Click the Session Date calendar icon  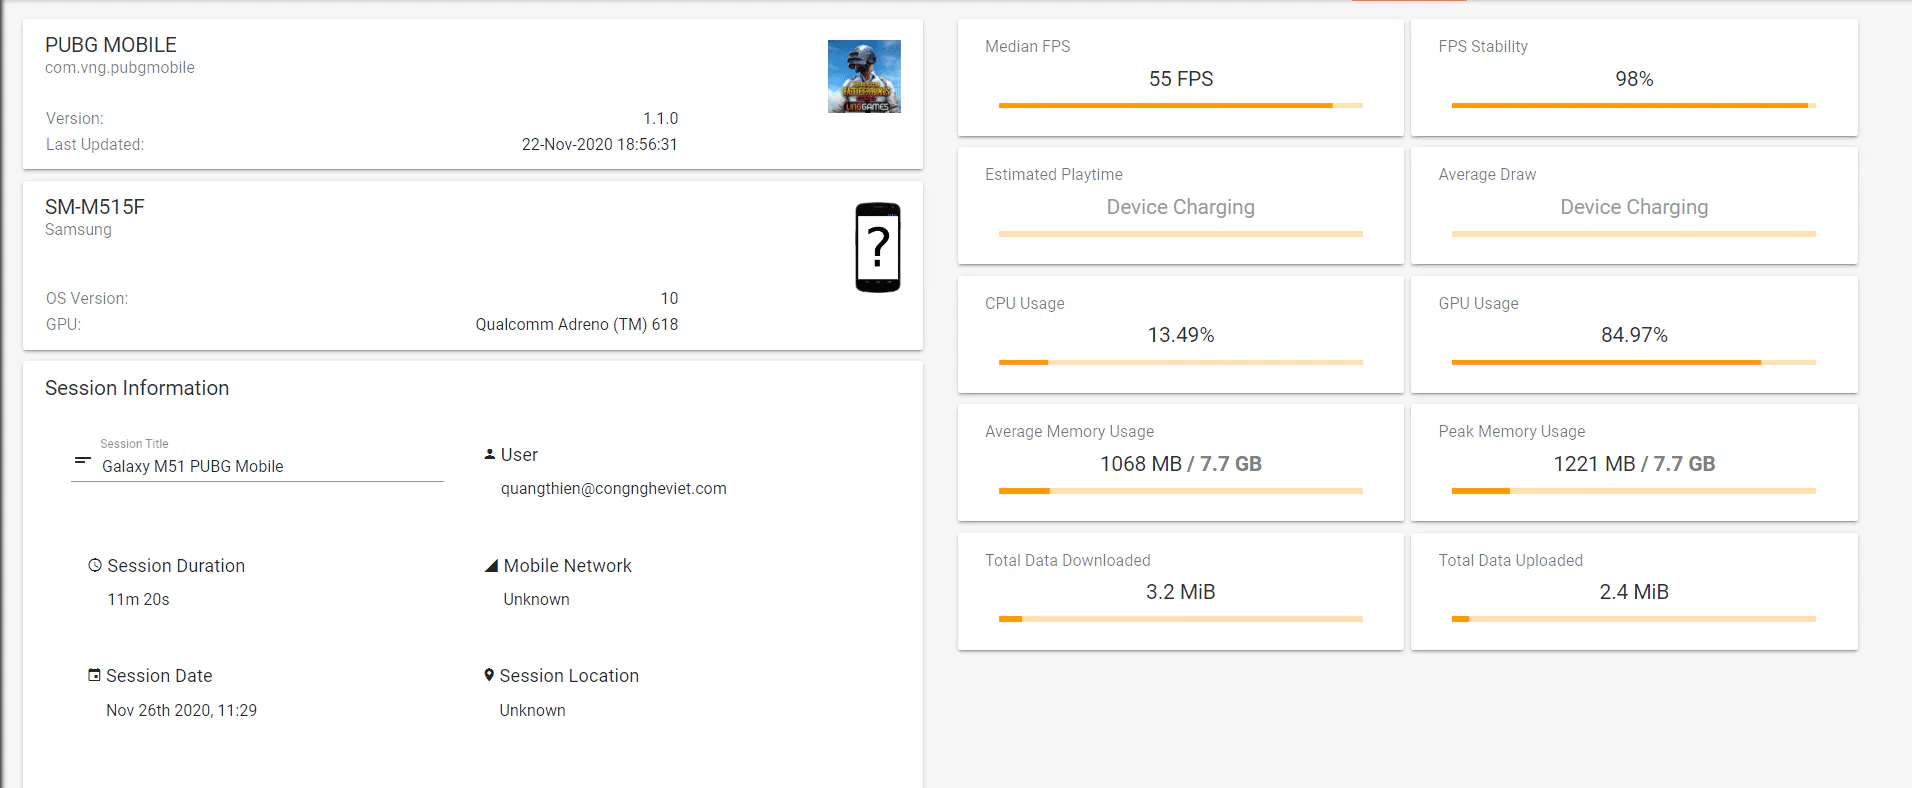tap(94, 675)
